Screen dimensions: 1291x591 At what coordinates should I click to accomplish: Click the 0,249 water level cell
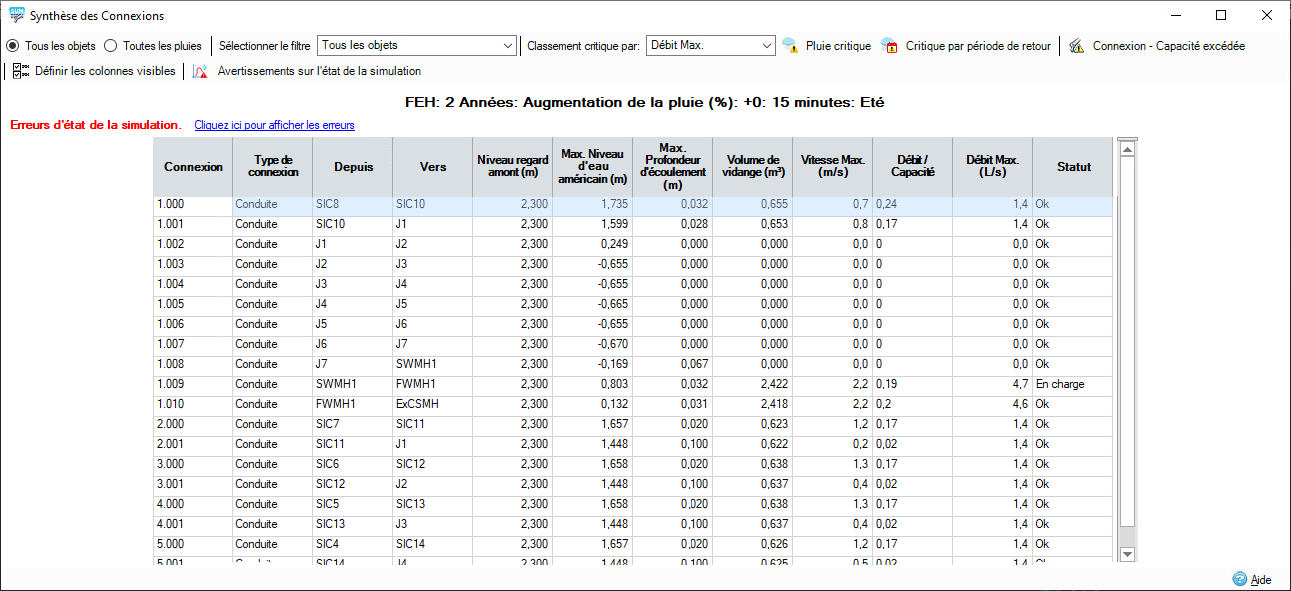click(x=593, y=244)
